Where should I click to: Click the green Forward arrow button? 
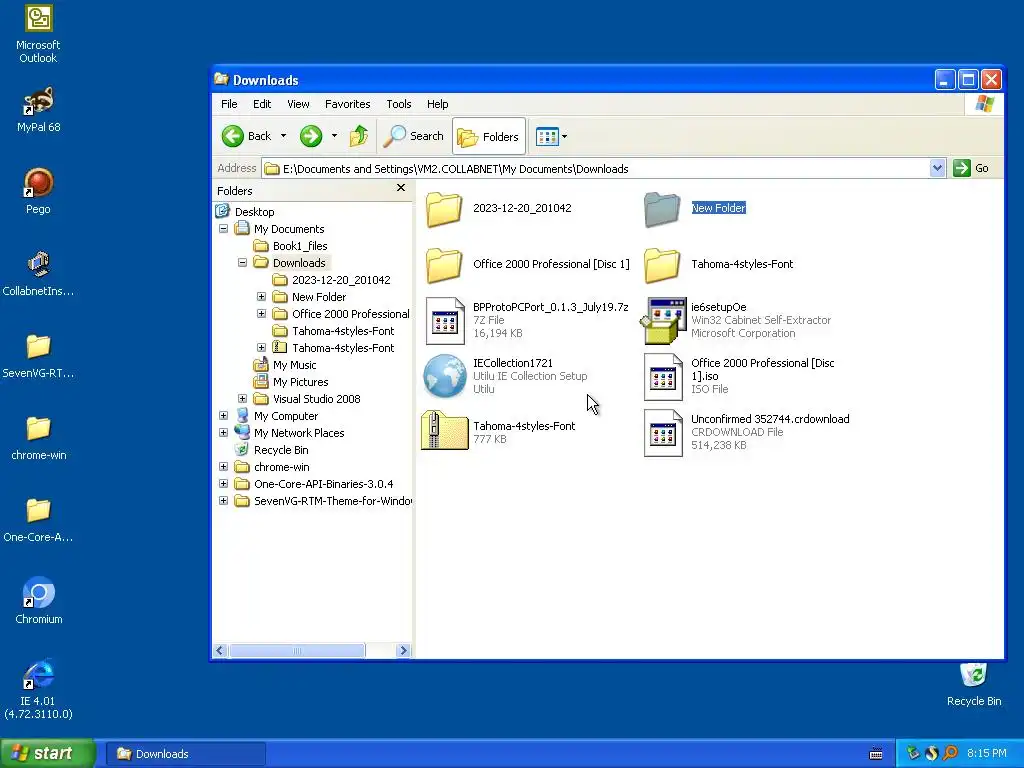click(x=311, y=136)
